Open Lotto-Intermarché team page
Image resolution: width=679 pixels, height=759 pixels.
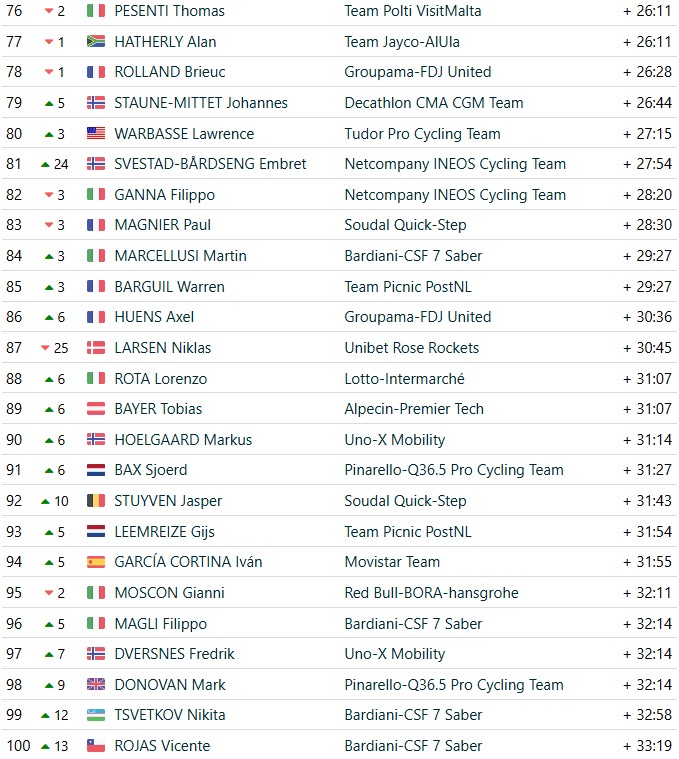pyautogui.click(x=404, y=379)
